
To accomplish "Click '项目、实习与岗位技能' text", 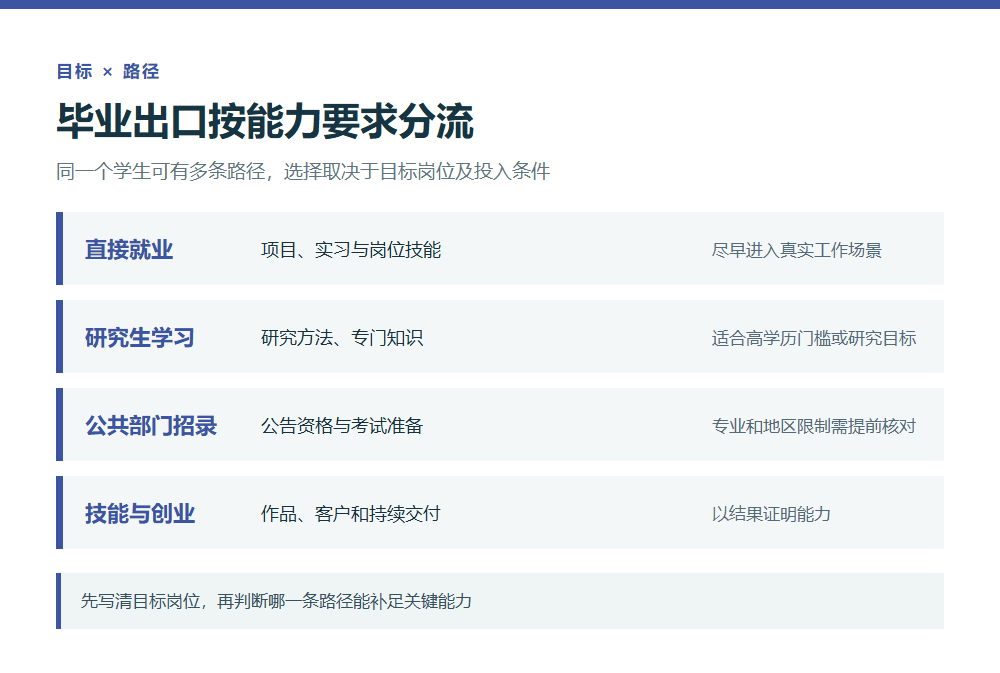I will (x=351, y=249).
